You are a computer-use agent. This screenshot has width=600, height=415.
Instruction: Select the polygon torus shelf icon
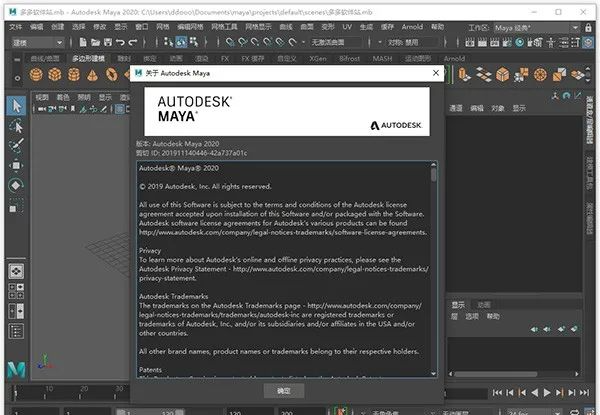[x=112, y=75]
